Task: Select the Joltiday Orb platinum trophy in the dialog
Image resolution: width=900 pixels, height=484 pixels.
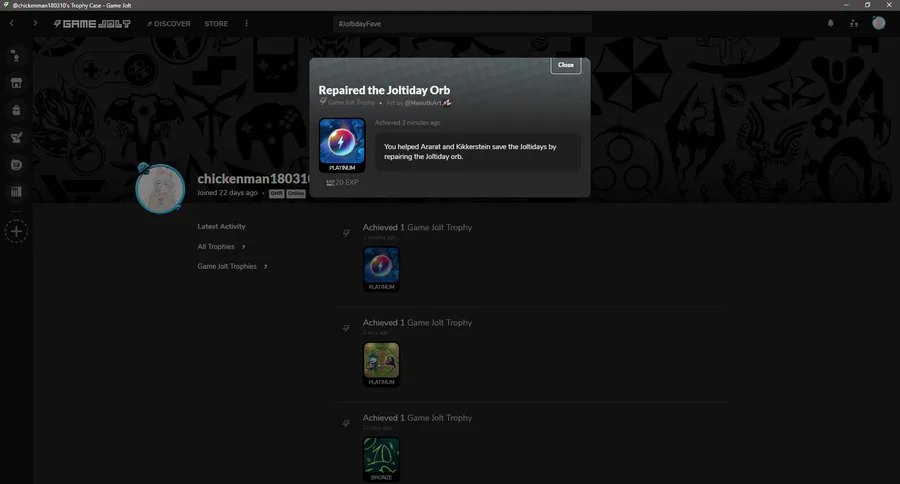Action: pyautogui.click(x=342, y=145)
